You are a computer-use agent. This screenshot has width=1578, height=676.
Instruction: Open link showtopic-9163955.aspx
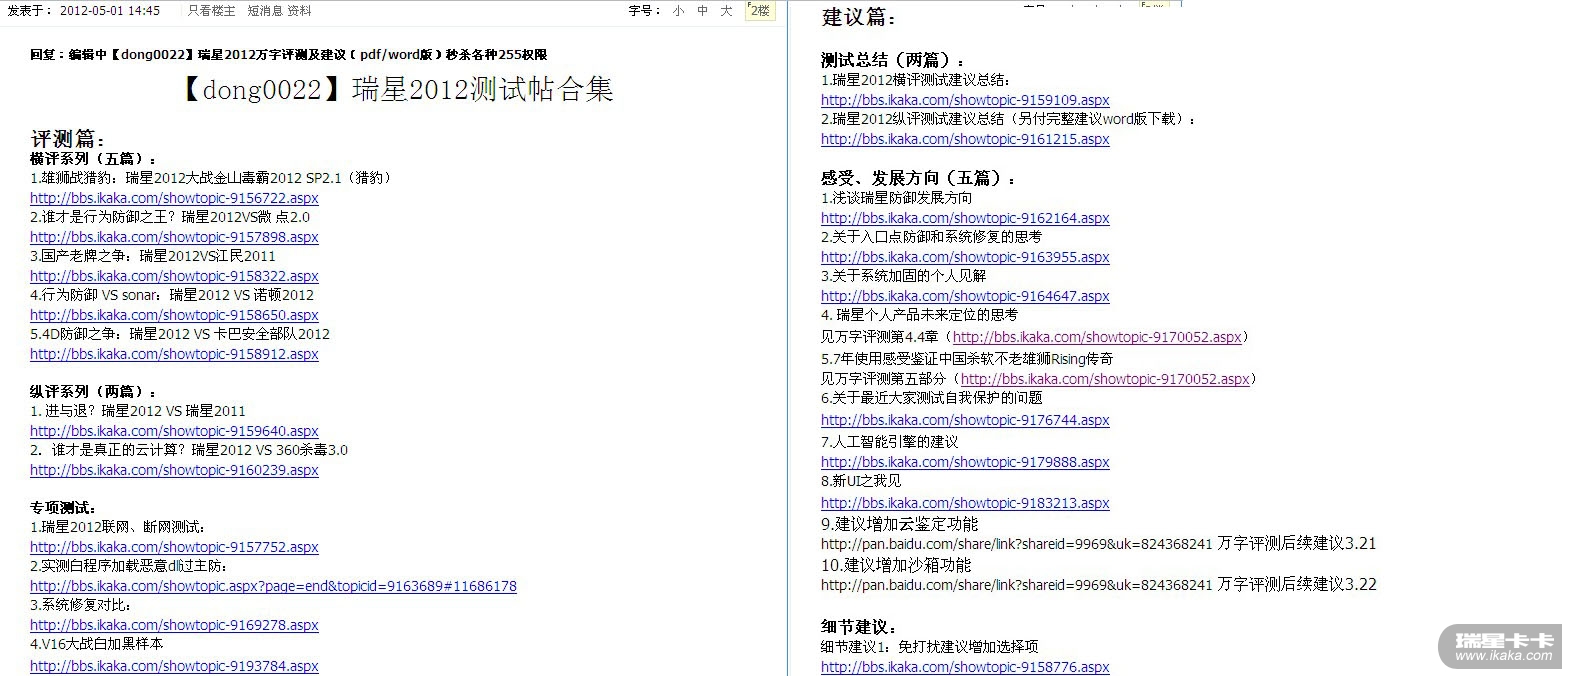point(965,257)
